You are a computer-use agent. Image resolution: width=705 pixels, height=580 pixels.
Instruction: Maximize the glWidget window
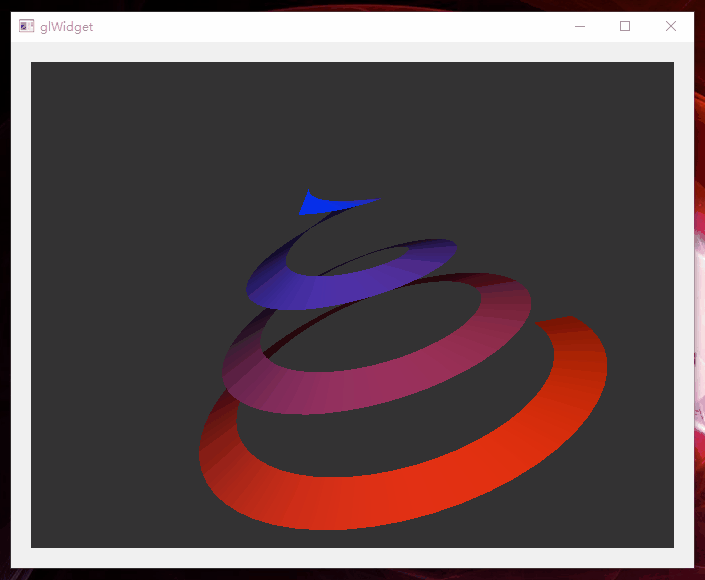tap(625, 27)
